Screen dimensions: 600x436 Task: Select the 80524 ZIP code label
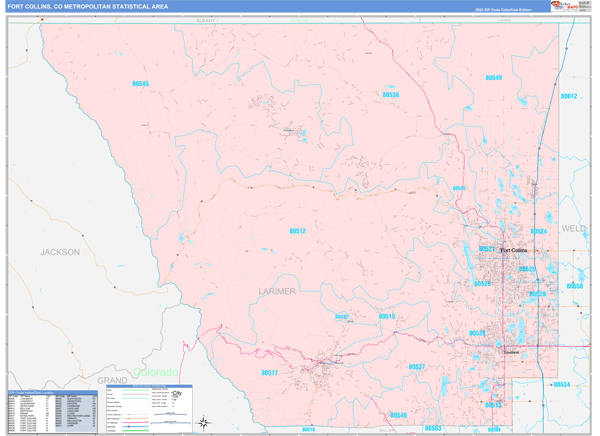coord(539,231)
